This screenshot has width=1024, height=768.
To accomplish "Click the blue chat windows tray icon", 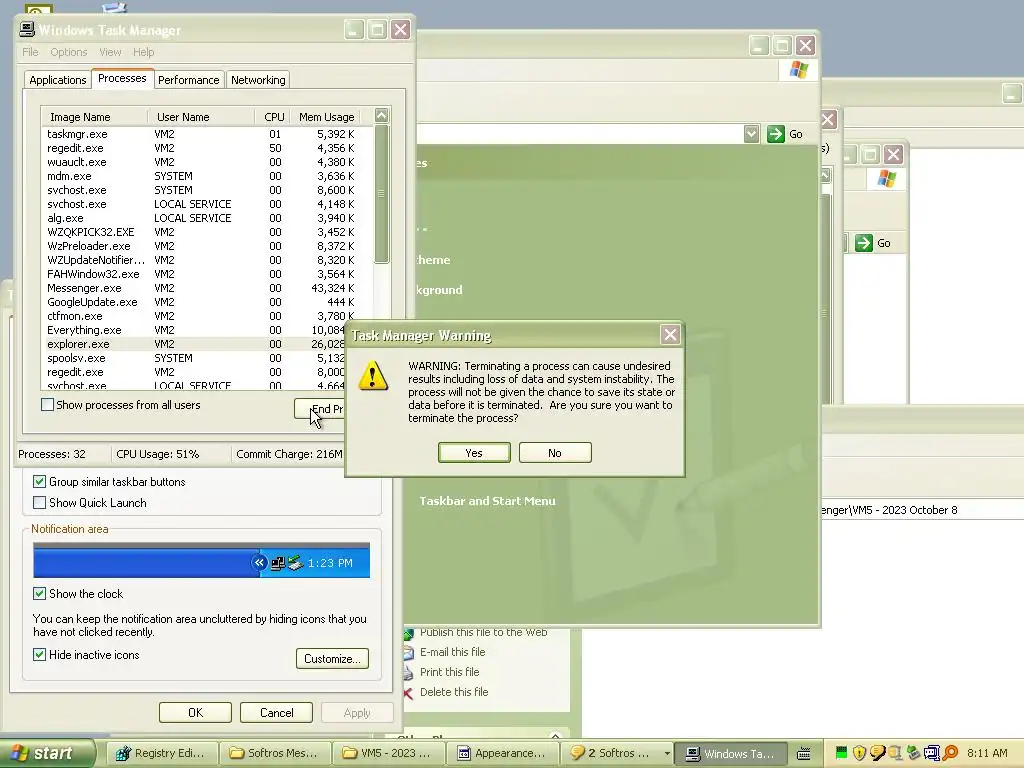I will (931, 753).
